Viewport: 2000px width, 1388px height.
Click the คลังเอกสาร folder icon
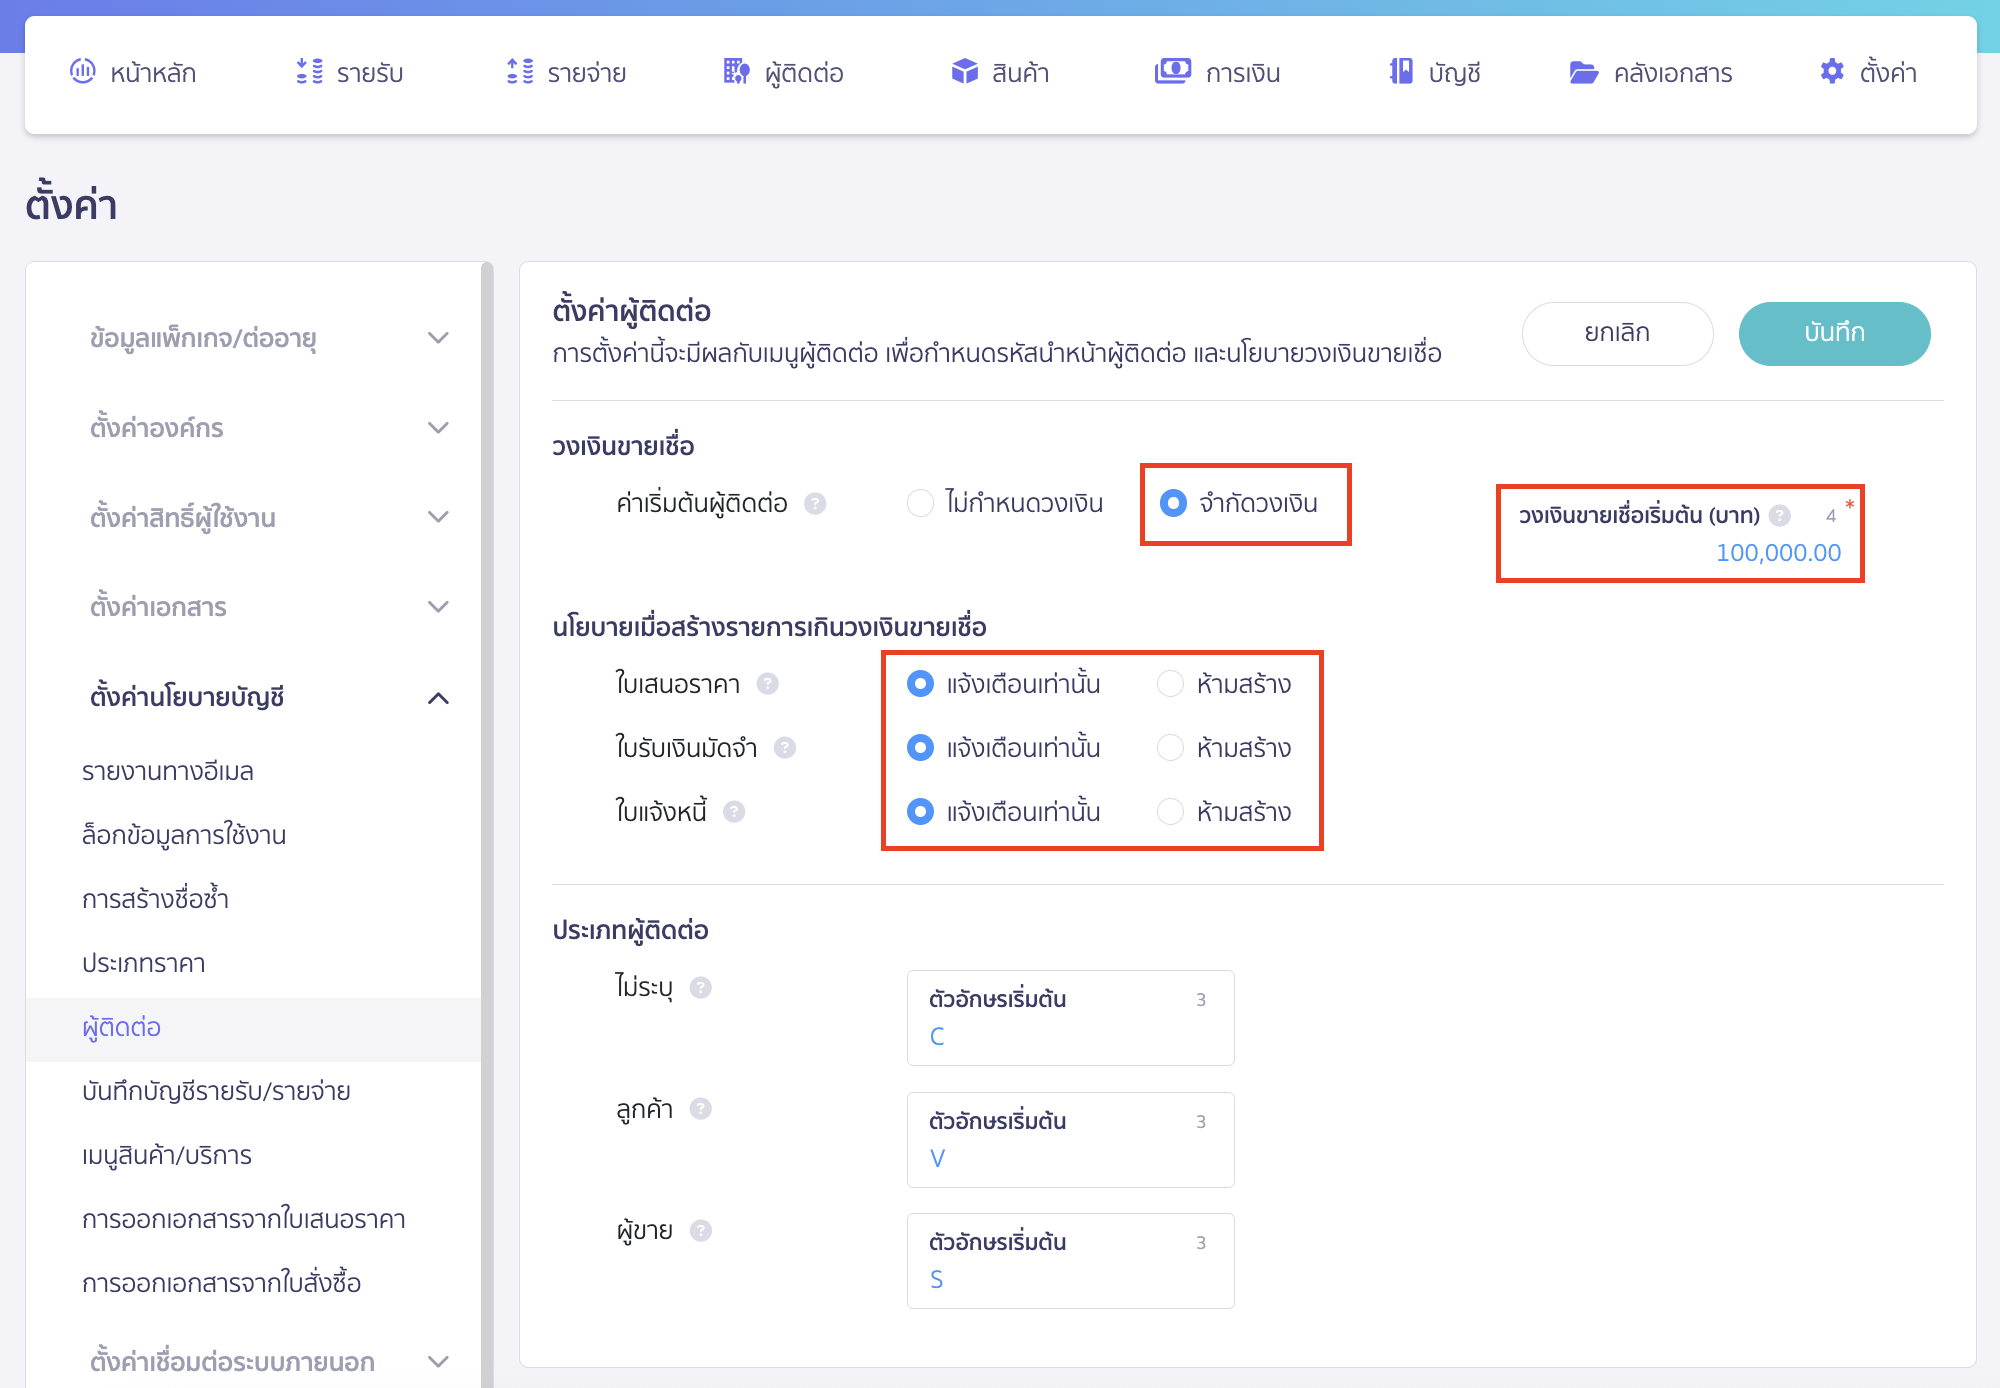click(x=1583, y=71)
